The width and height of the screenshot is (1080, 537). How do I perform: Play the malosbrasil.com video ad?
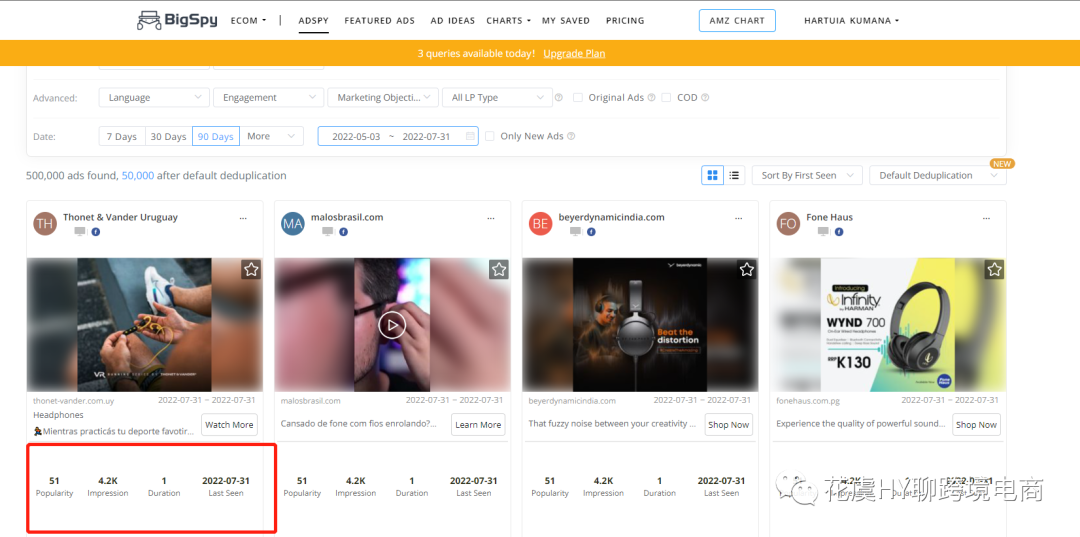point(392,324)
